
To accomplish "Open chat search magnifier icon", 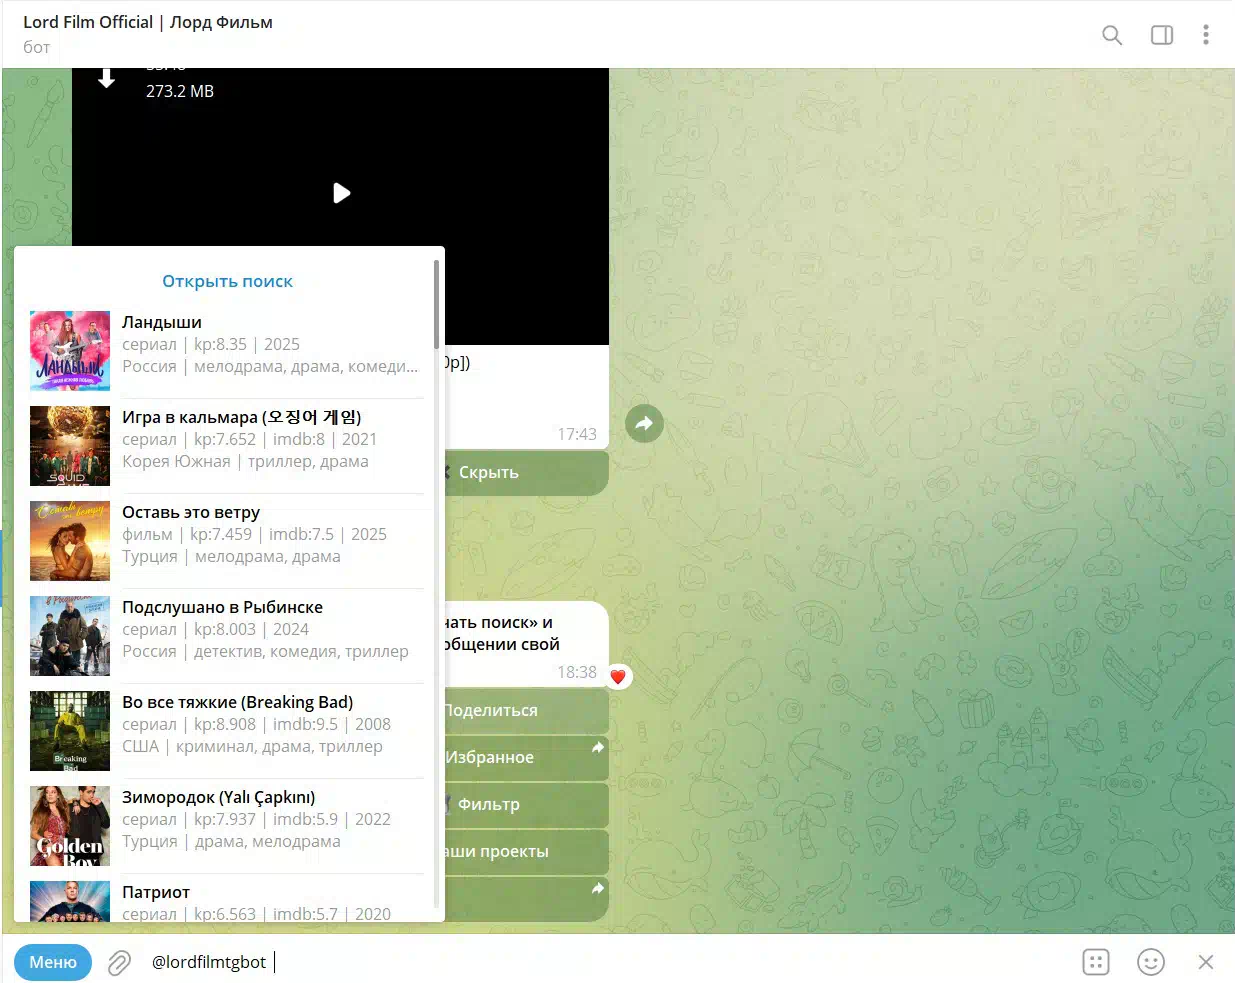I will (1112, 35).
